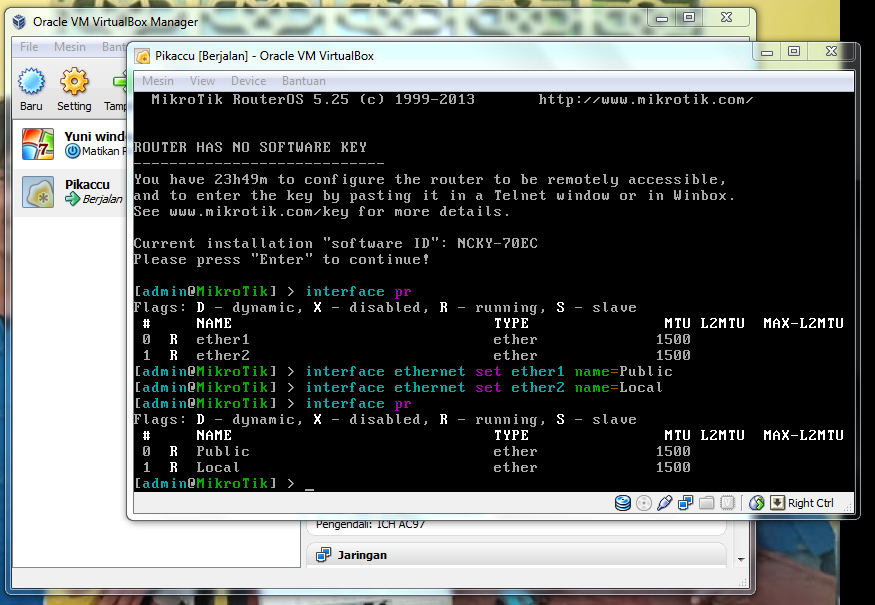Open Mesin menu in VirtualBox Manager
Screen dimensions: 875x605
point(70,47)
